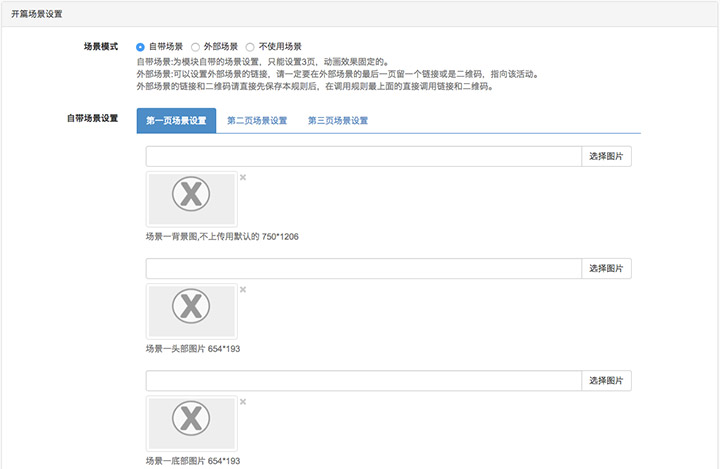Click the 场景一头部图片 654*193 caption
The width and height of the screenshot is (720, 469).
click(x=193, y=349)
